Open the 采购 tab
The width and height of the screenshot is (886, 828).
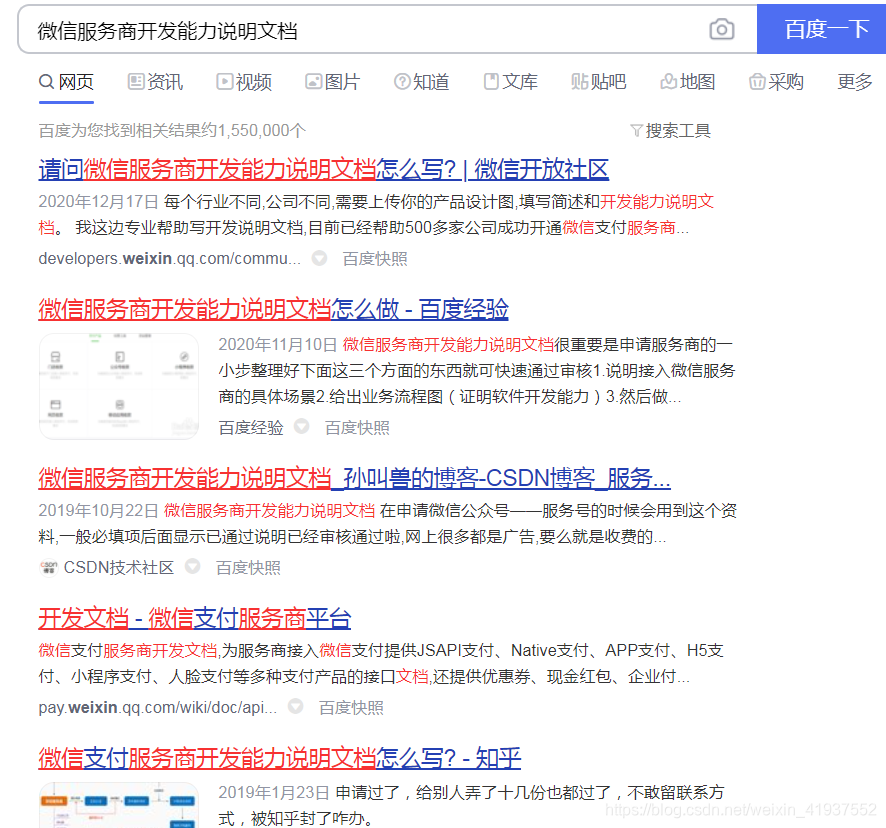pos(776,82)
